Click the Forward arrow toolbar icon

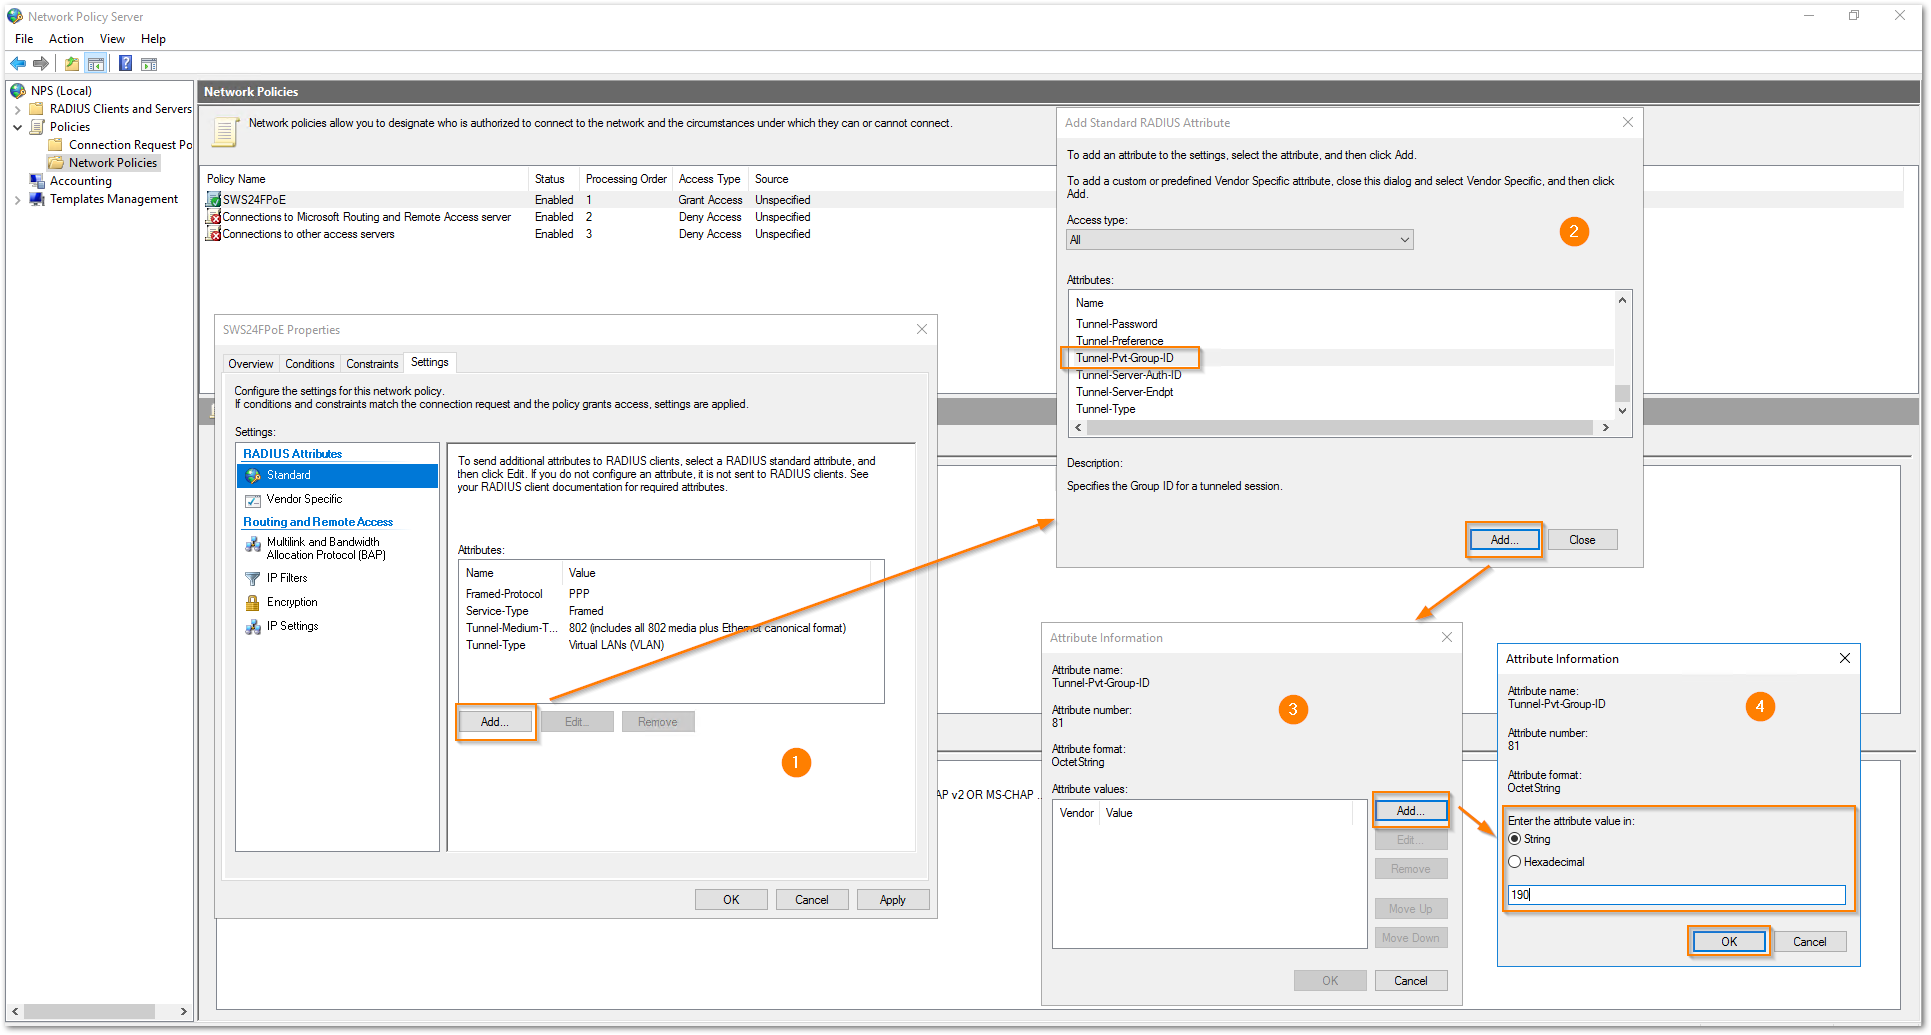click(x=41, y=64)
